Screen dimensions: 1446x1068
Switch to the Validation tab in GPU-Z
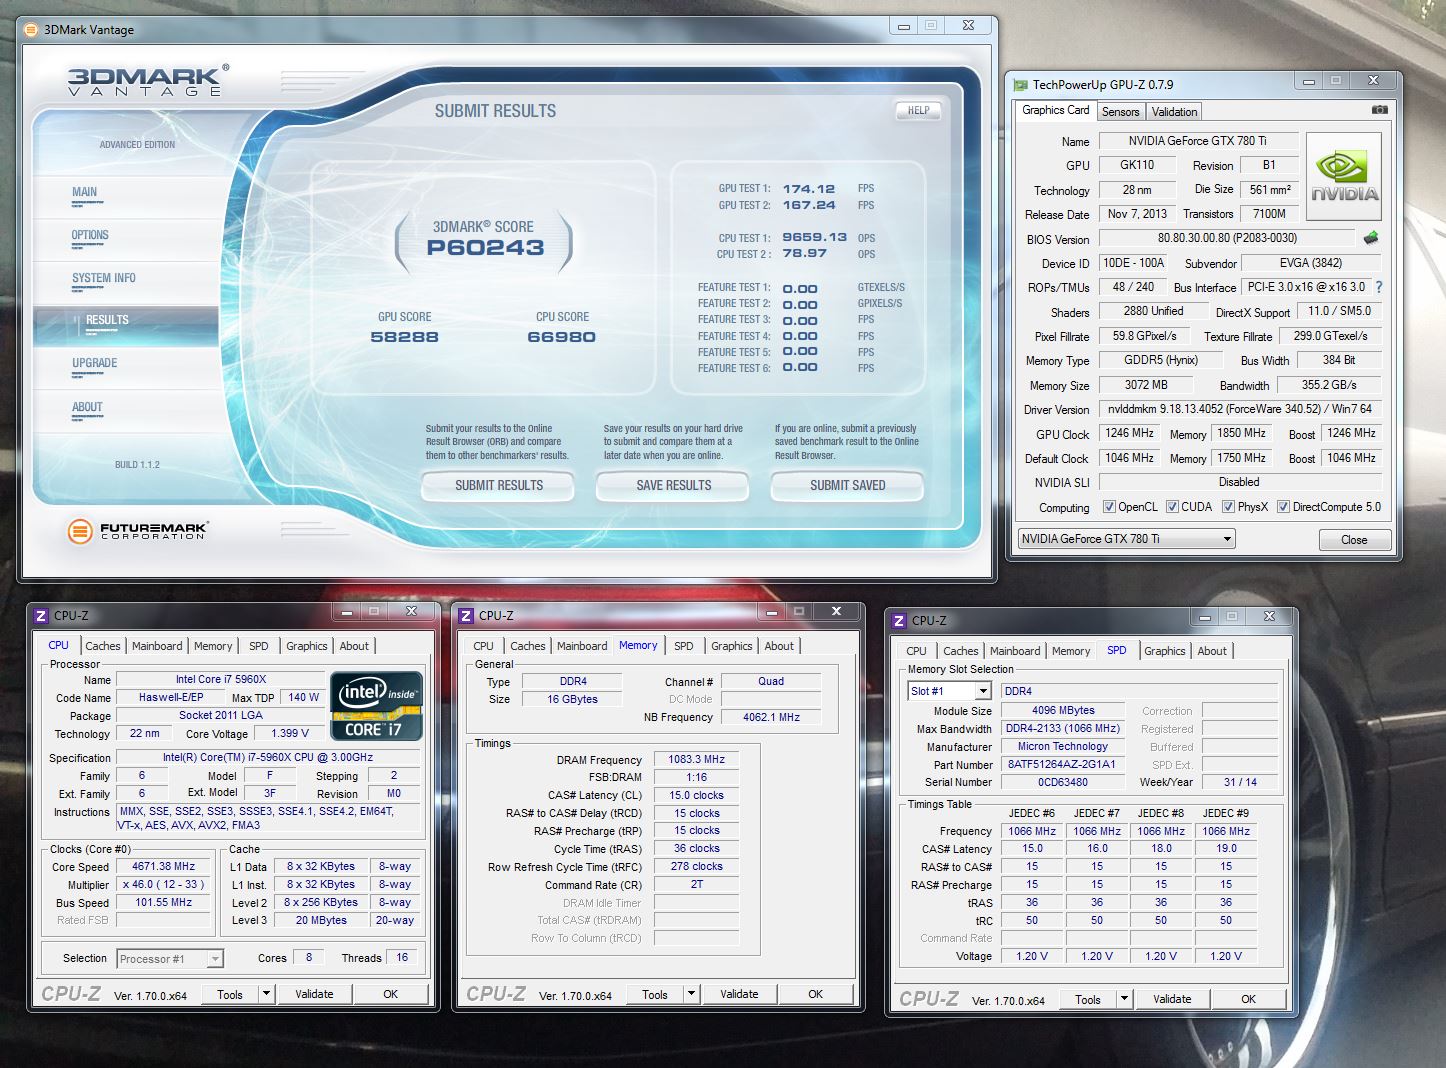[1174, 112]
